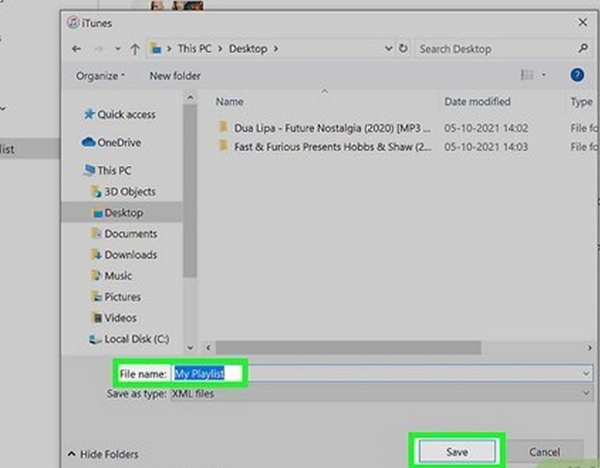Select Quick access in navigation pane

(x=120, y=114)
